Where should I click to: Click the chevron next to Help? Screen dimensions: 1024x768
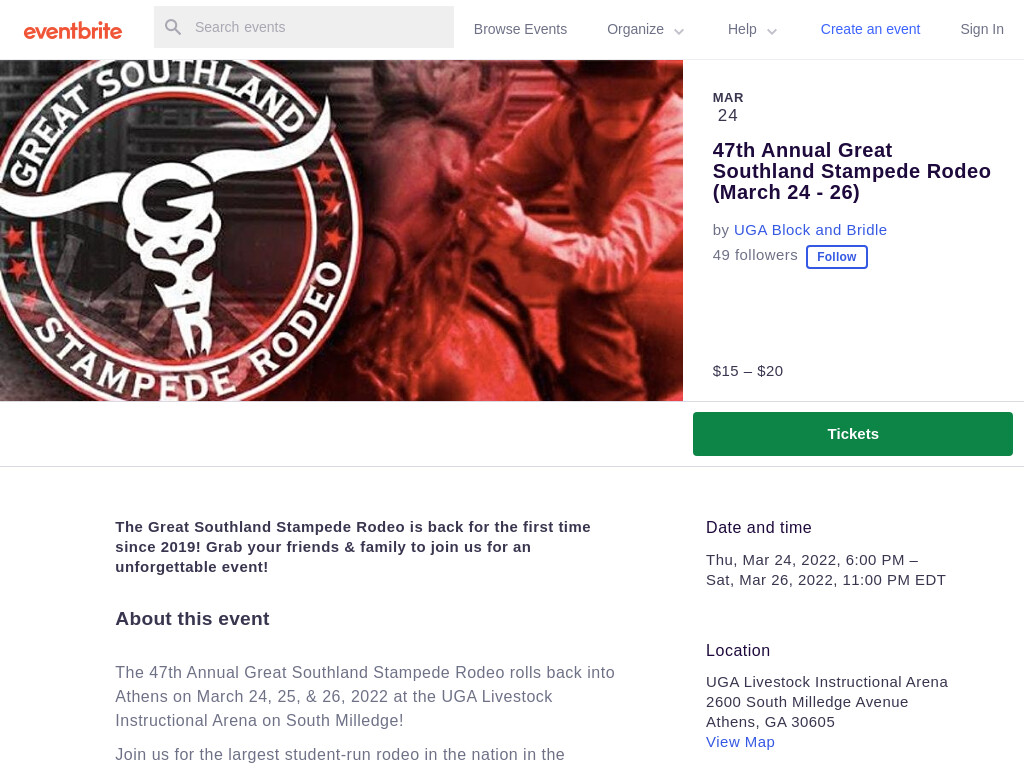pyautogui.click(x=772, y=31)
